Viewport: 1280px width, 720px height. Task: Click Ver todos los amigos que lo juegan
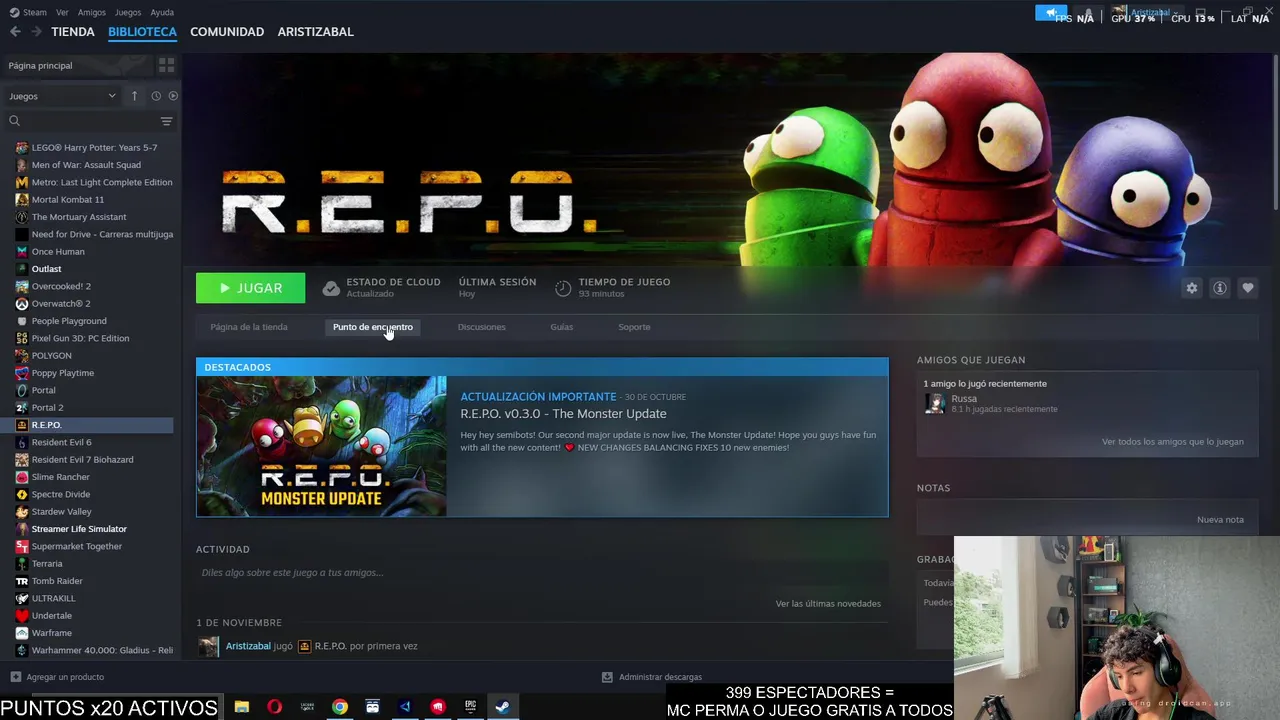[1173, 442]
